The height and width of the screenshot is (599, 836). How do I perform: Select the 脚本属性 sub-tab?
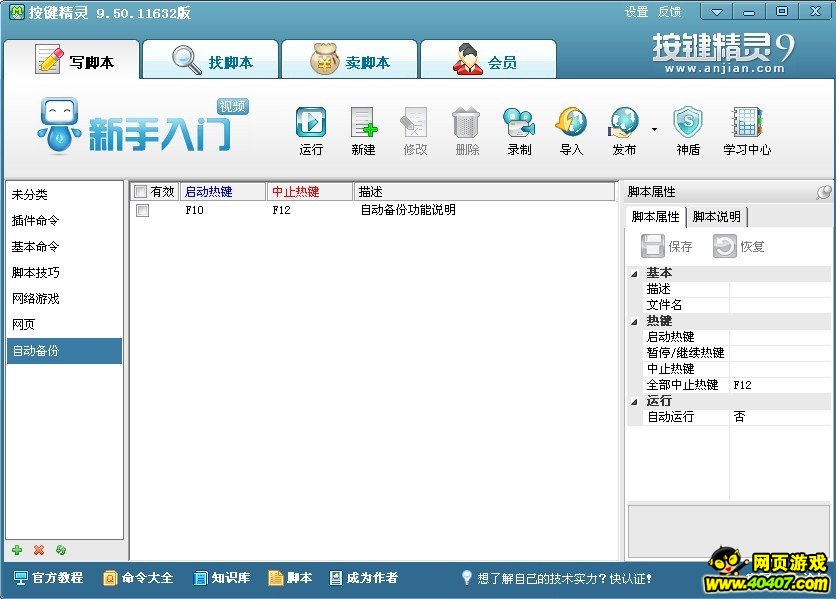655,217
